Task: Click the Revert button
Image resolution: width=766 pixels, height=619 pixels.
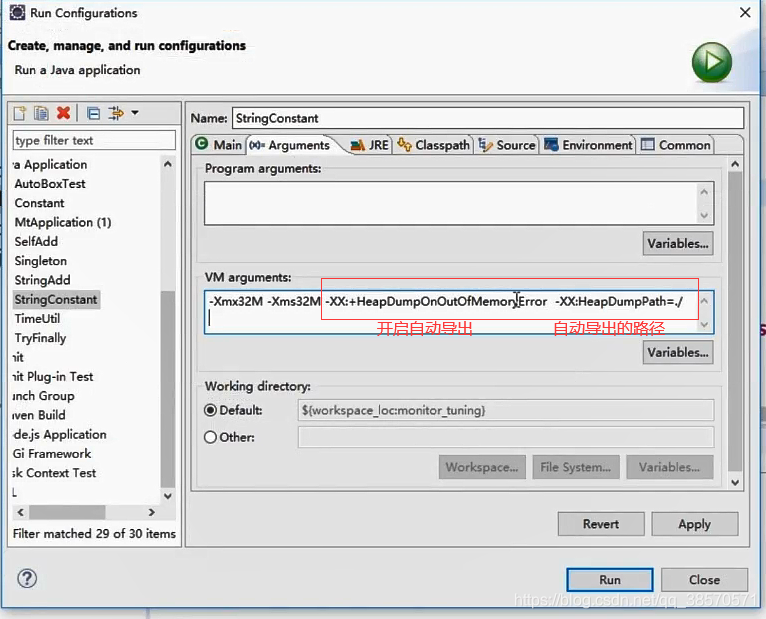Action: point(601,524)
